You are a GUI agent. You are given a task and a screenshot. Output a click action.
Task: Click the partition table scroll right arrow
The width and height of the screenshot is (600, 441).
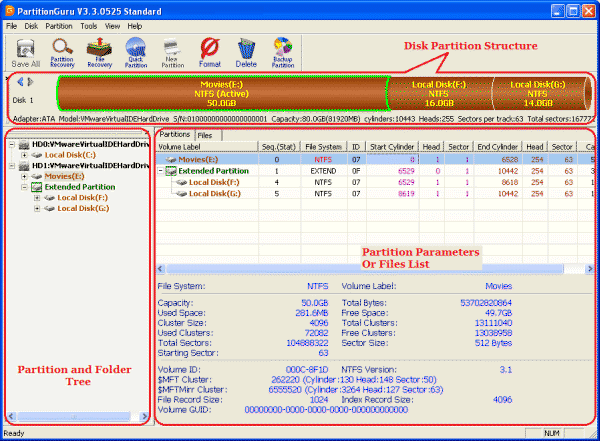click(589, 269)
